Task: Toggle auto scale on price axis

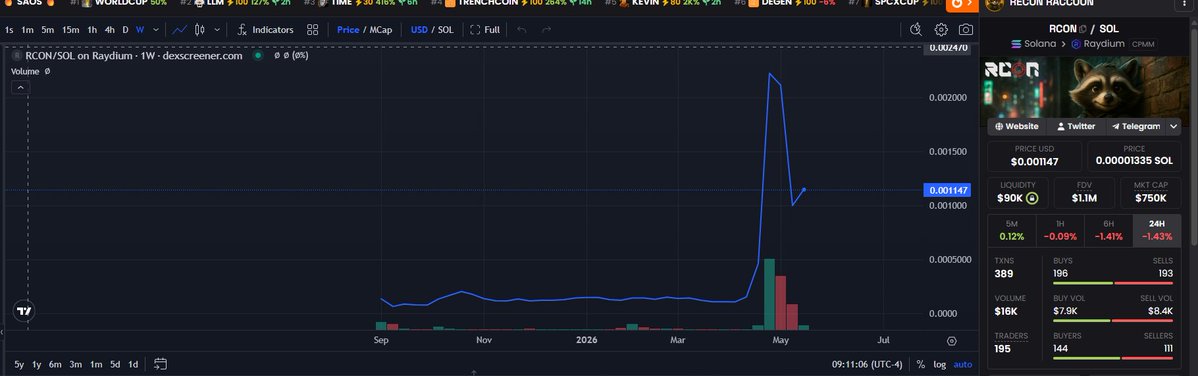Action: pyautogui.click(x=963, y=365)
